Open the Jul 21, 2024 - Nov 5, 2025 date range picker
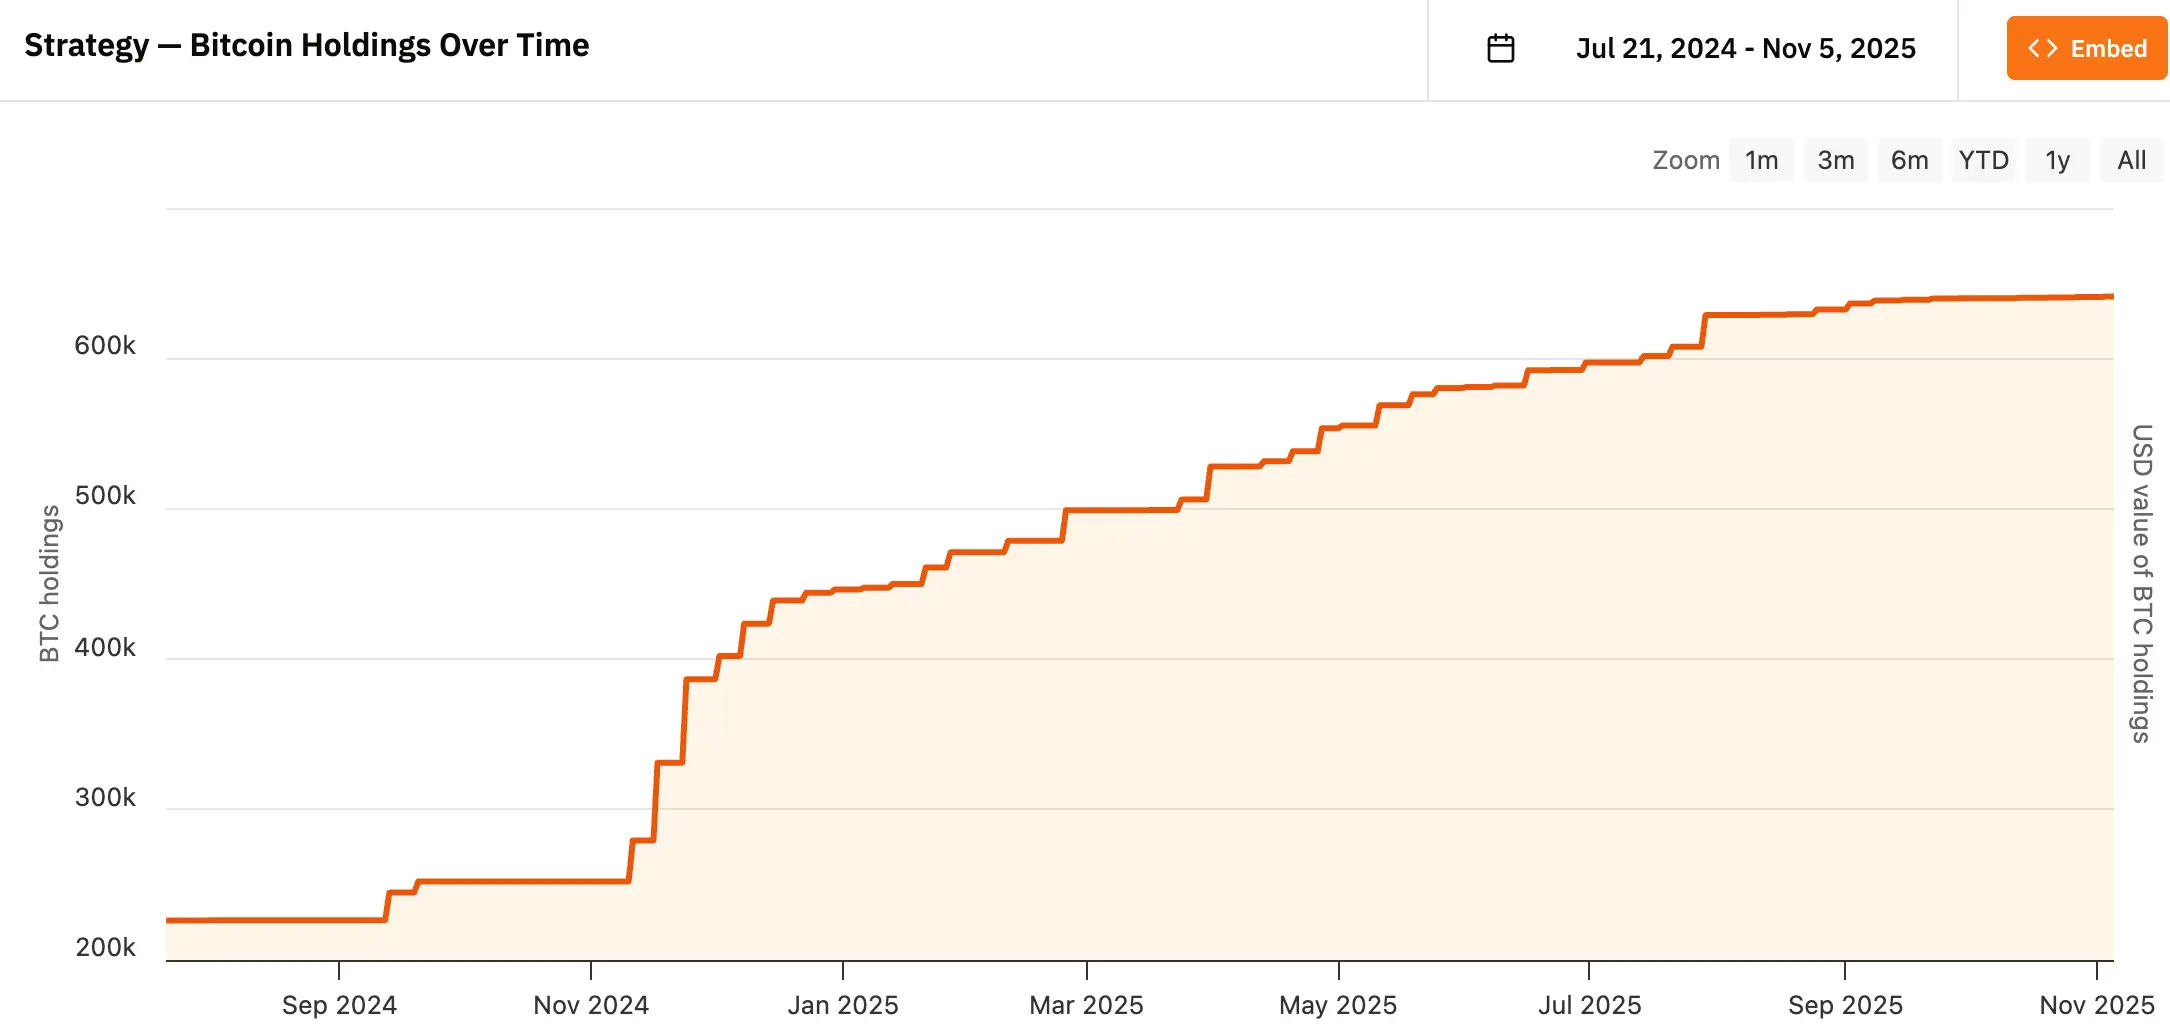The width and height of the screenshot is (2170, 1034). 1745,48
